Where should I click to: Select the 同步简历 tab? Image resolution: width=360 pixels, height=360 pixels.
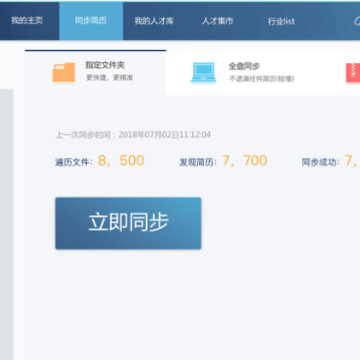click(91, 21)
